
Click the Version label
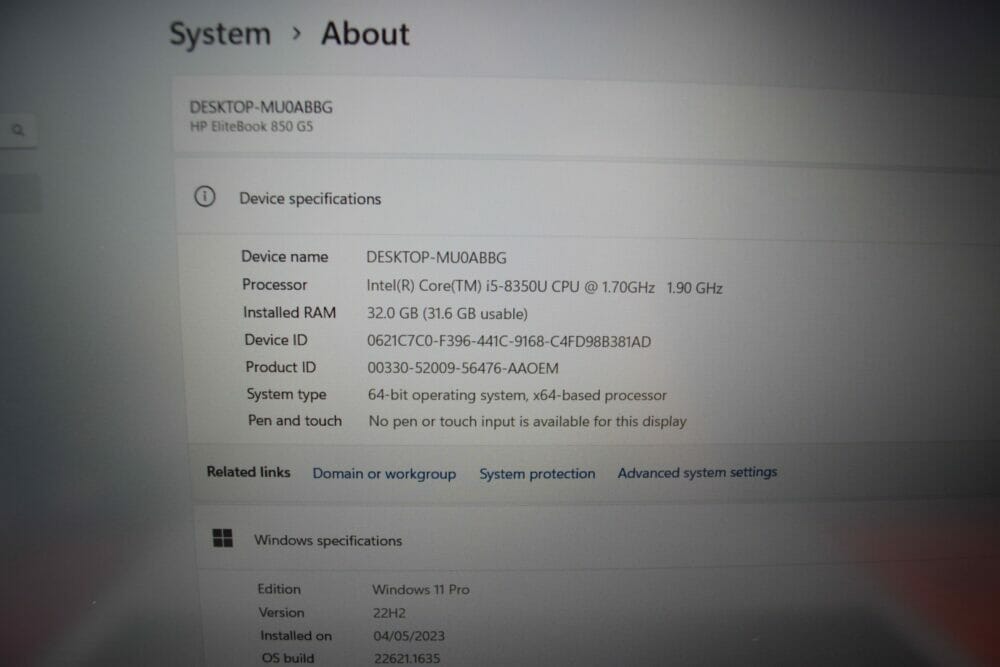[x=281, y=612]
